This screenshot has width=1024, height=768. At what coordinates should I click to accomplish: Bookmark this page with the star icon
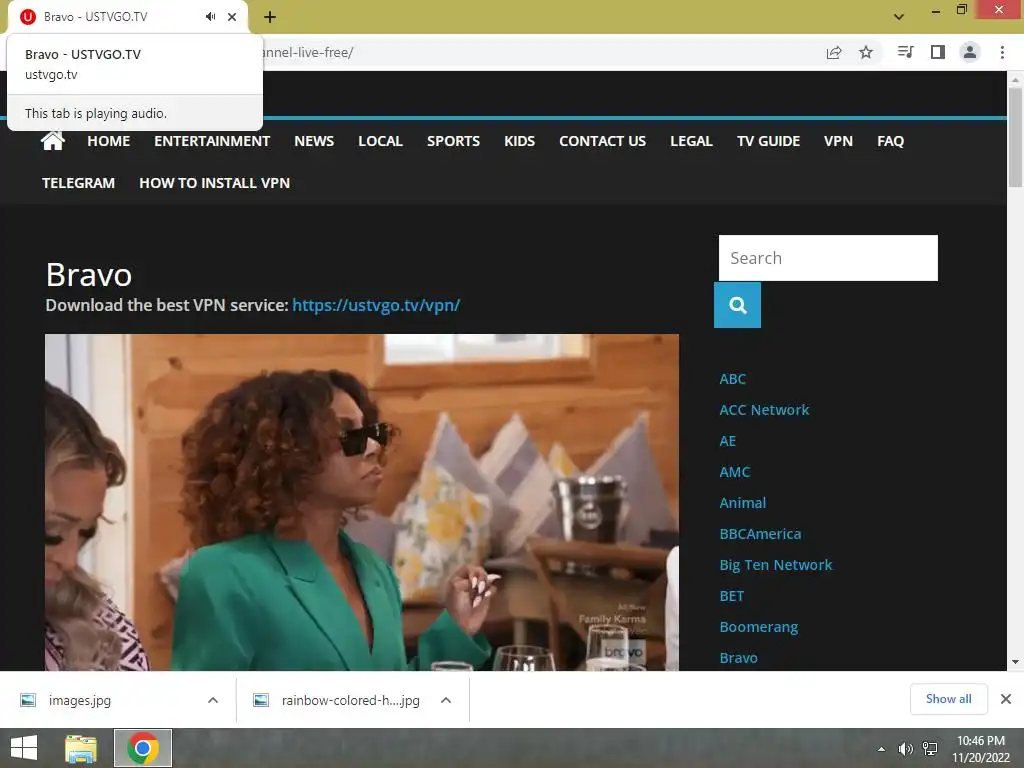866,52
